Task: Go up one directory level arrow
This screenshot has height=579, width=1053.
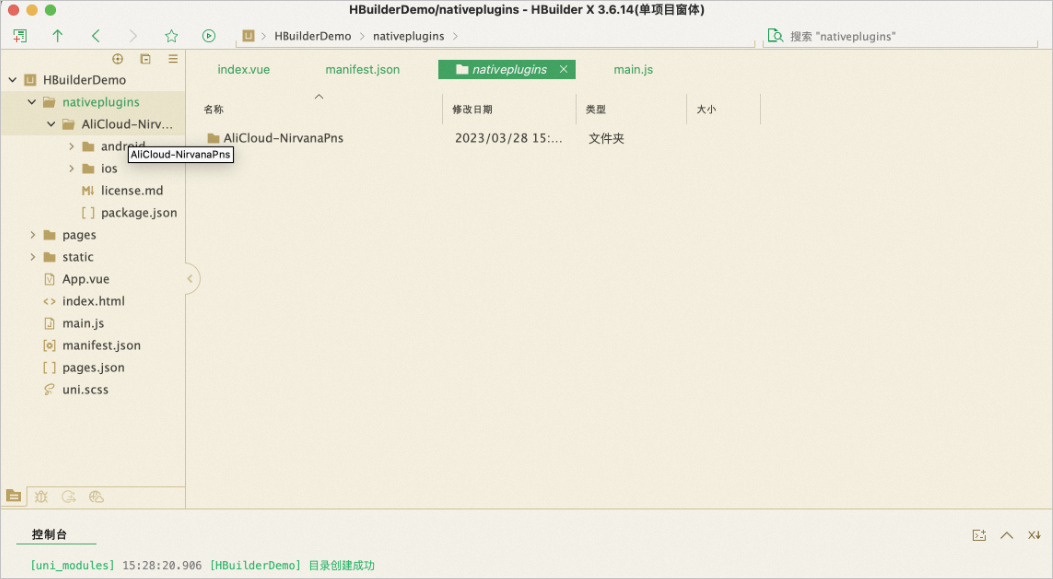Action: pyautogui.click(x=58, y=36)
